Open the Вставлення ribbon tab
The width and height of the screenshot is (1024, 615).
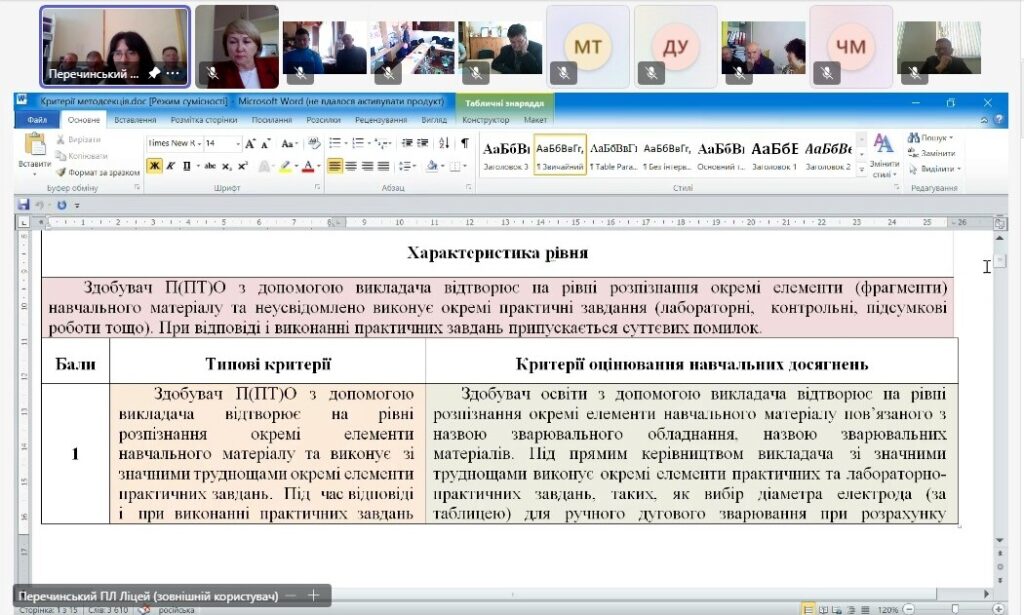[134, 120]
